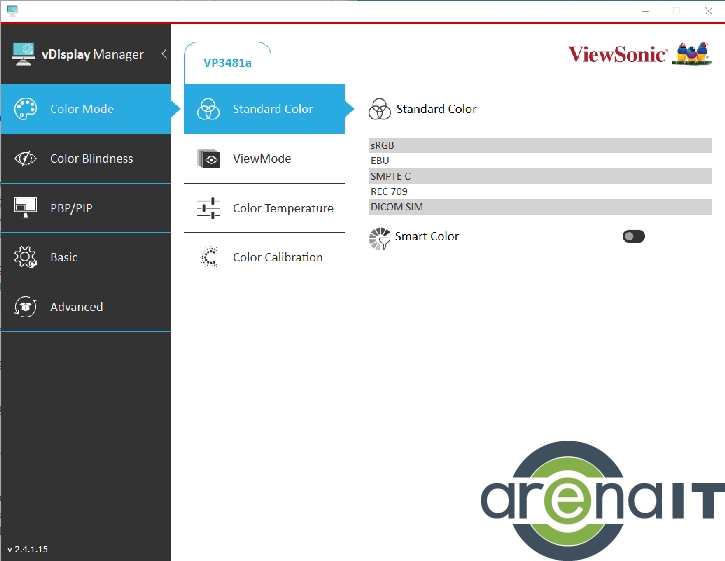This screenshot has height=561, width=725.
Task: Select REC 709 color standard
Action: click(x=540, y=191)
